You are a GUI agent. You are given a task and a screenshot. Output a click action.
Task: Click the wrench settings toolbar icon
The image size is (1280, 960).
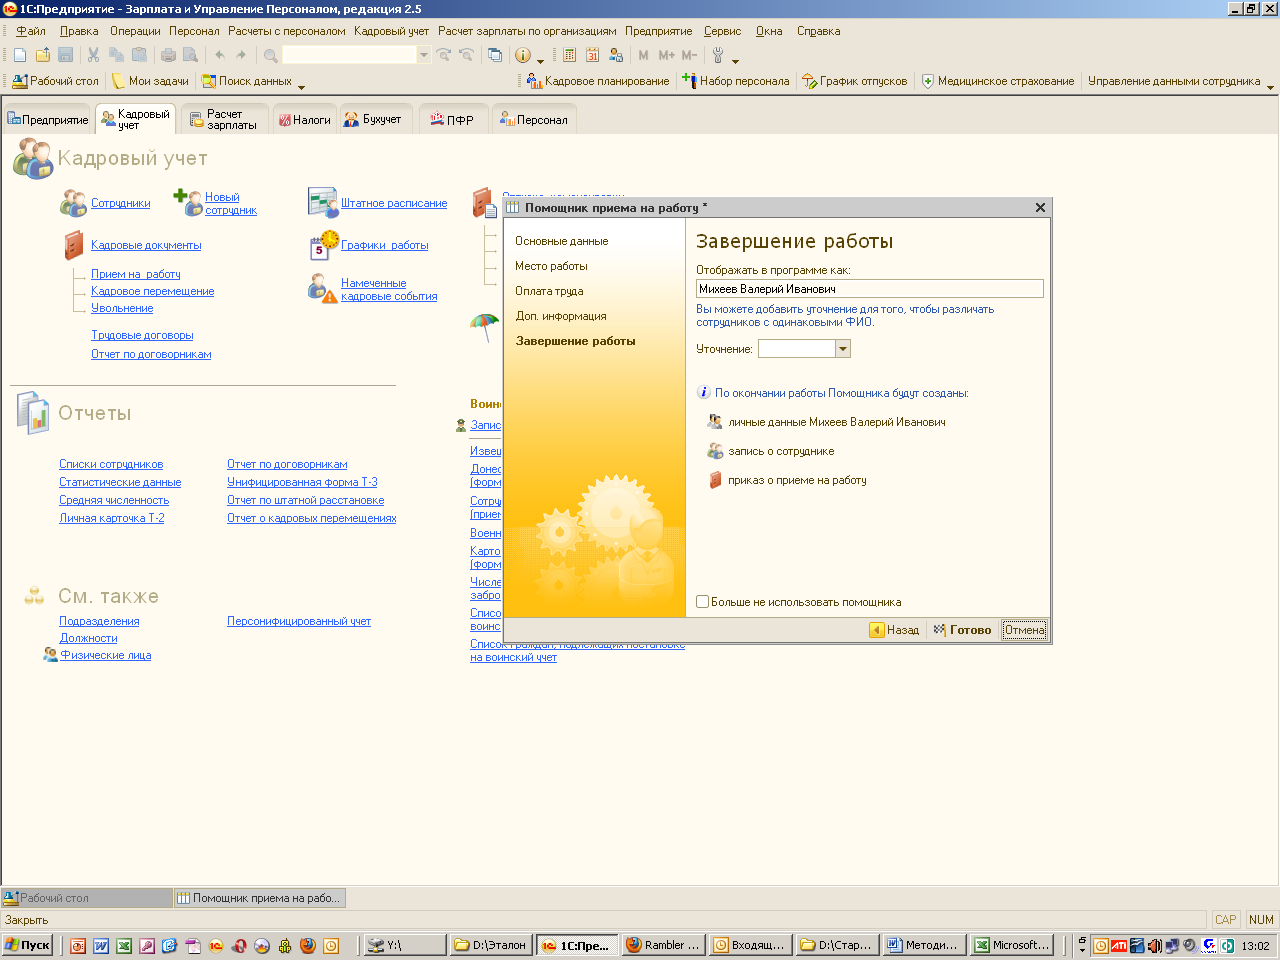click(x=717, y=55)
